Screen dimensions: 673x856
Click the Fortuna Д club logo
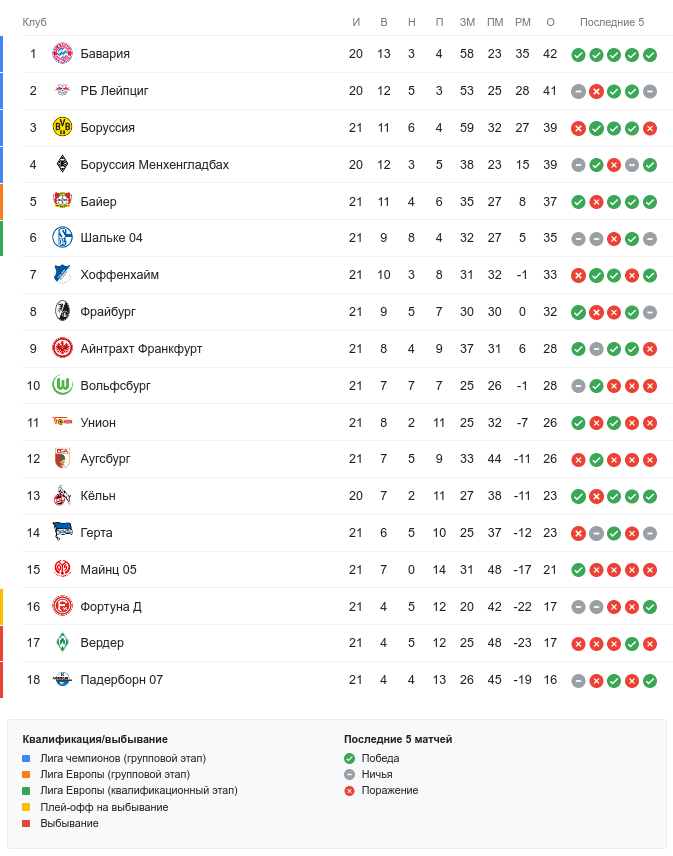tap(63, 607)
